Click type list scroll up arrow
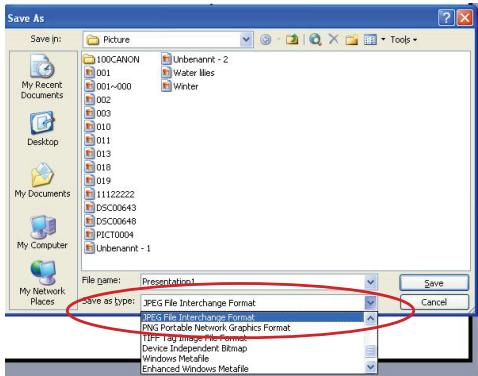 pyautogui.click(x=370, y=318)
